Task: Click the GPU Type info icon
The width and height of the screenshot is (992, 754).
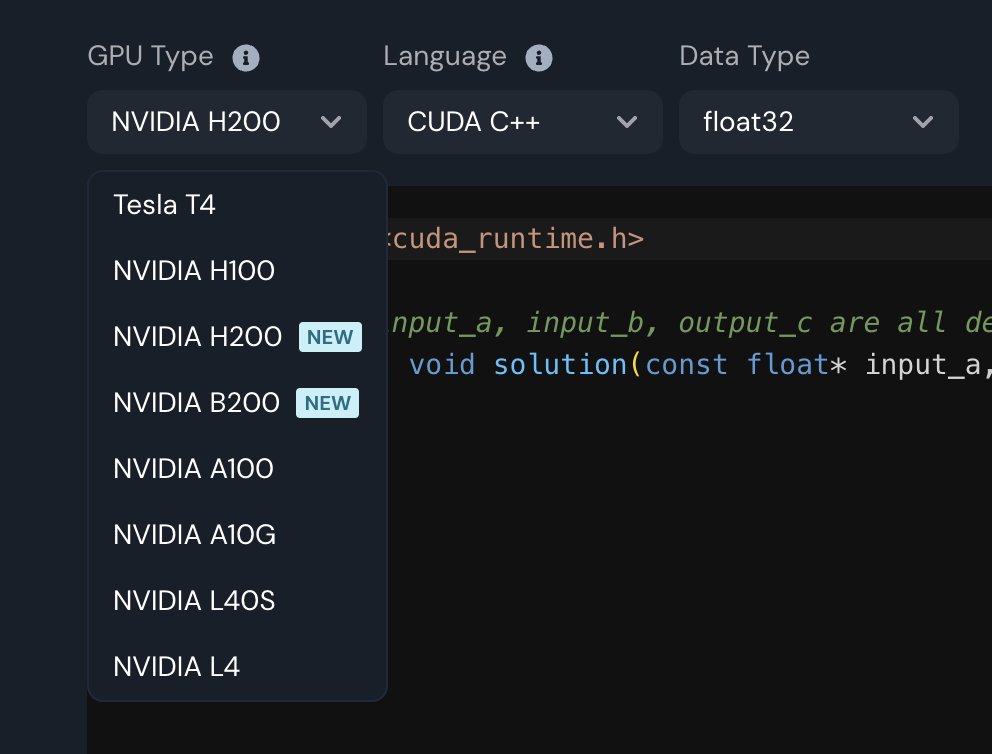Action: click(x=245, y=58)
